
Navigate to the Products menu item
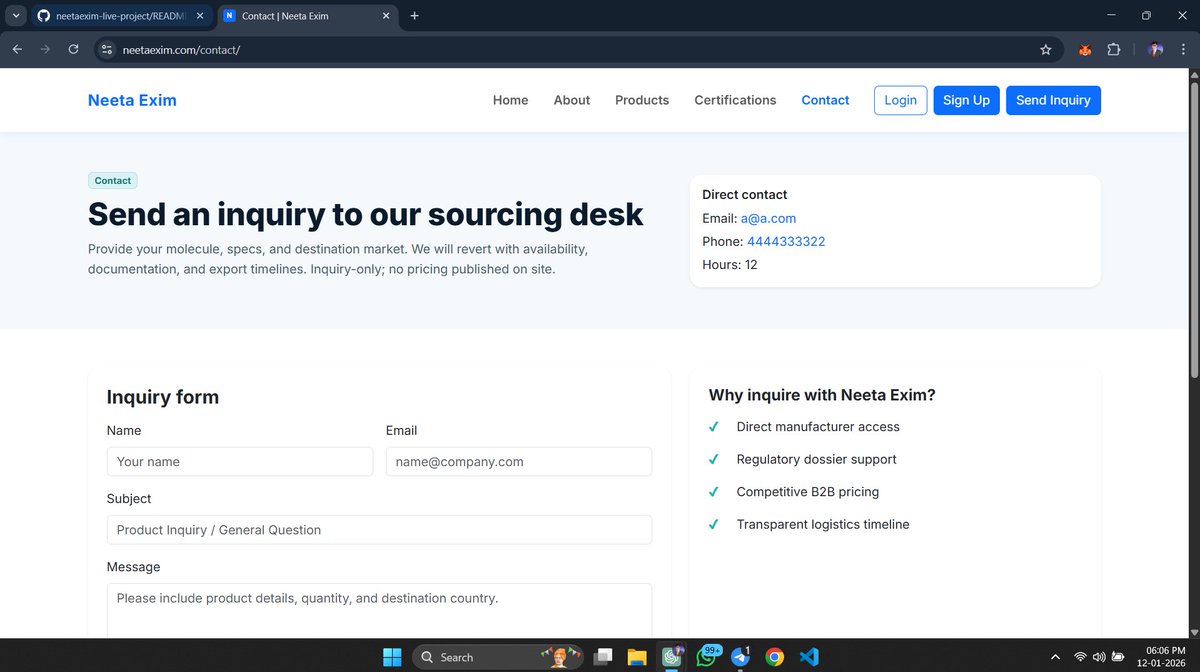[x=642, y=100]
